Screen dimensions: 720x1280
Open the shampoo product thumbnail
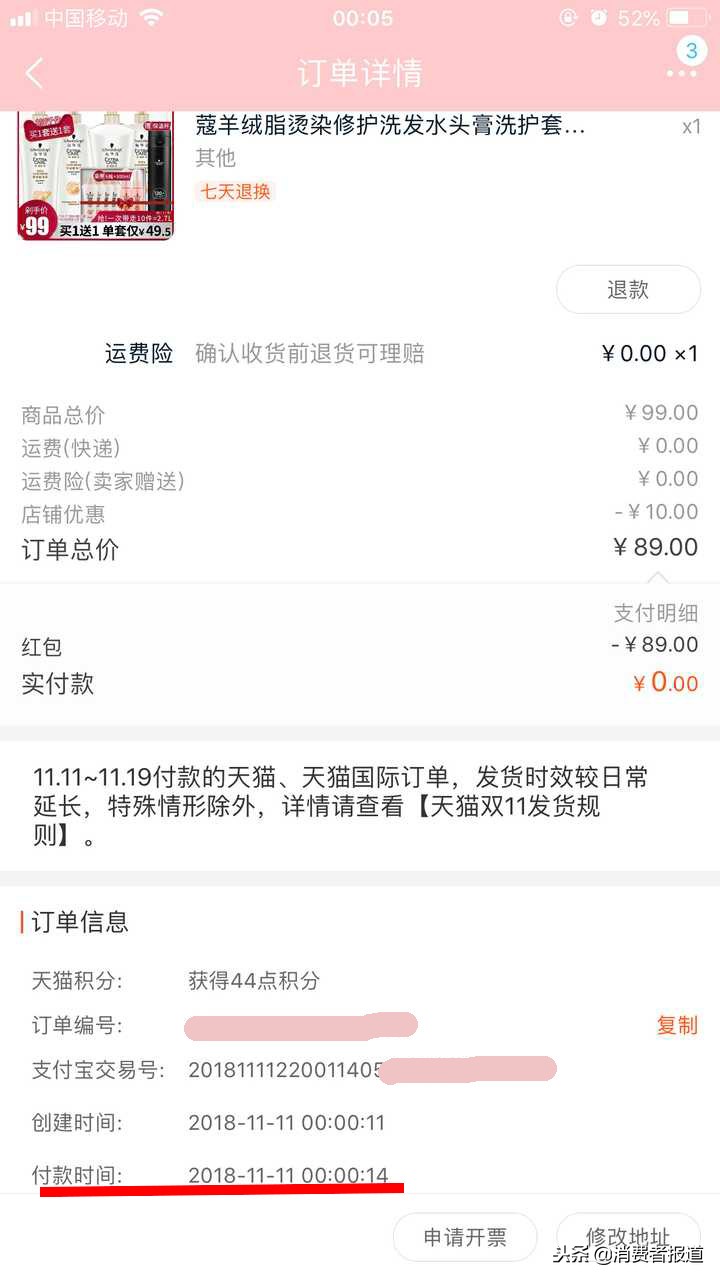pos(96,175)
